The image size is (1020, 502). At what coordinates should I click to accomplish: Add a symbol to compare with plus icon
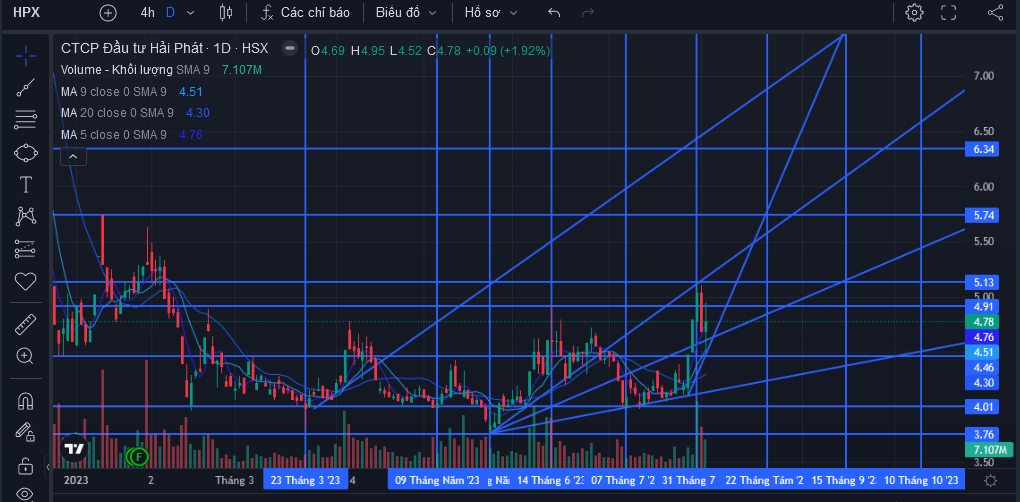[108, 12]
